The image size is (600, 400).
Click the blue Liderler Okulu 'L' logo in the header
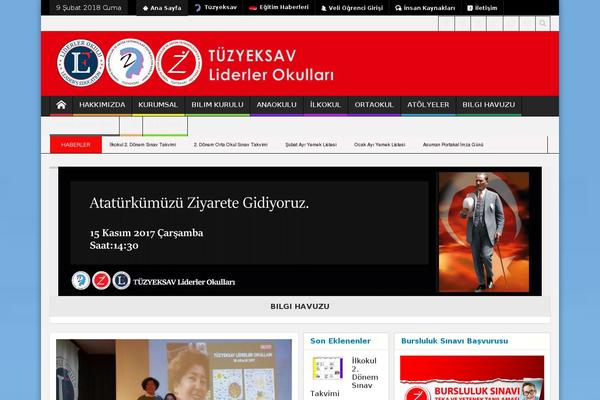pos(81,63)
